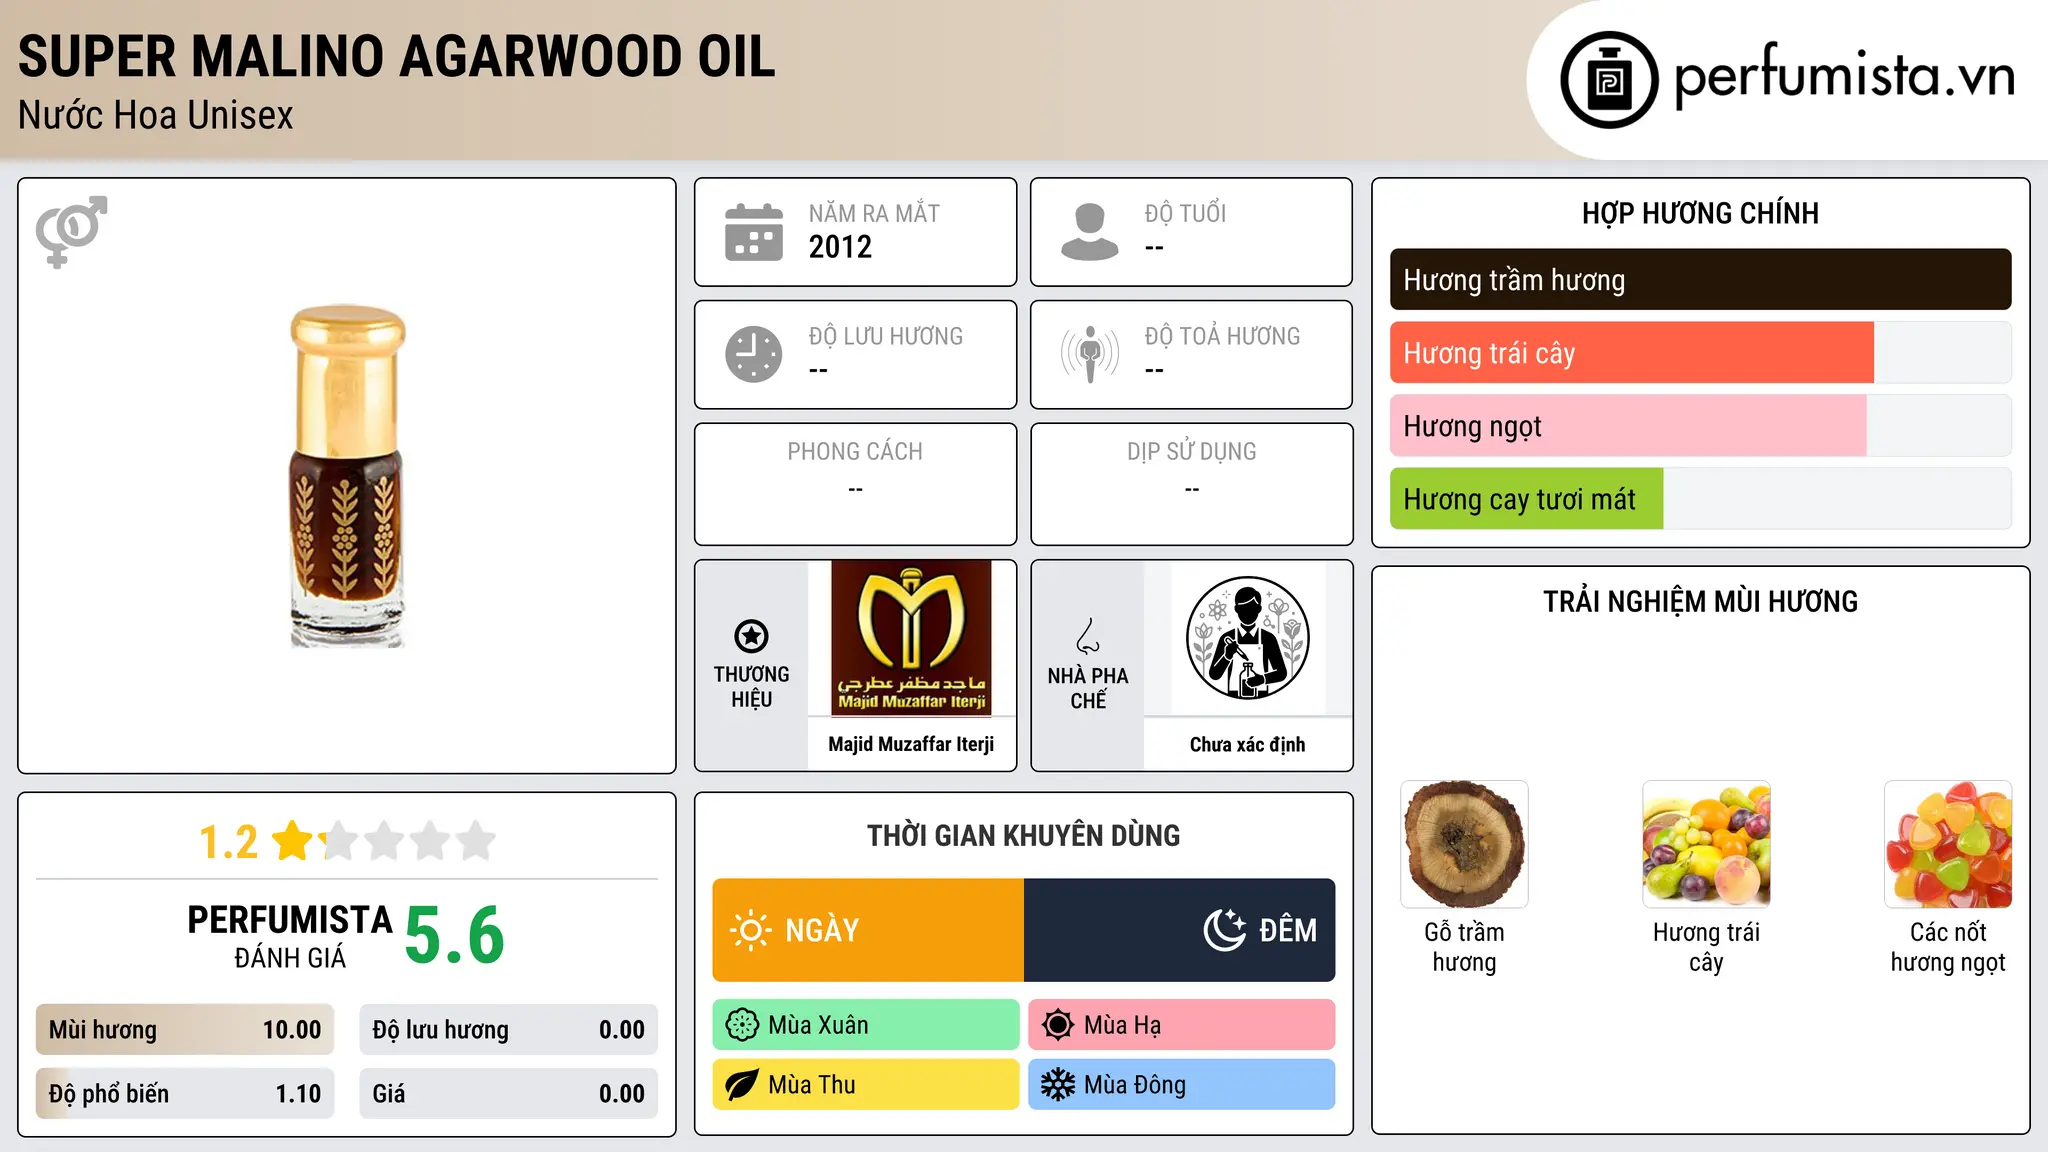The height and width of the screenshot is (1152, 2048).
Task: Choose the Mùa Xuân season button
Action: pyautogui.click(x=866, y=1025)
